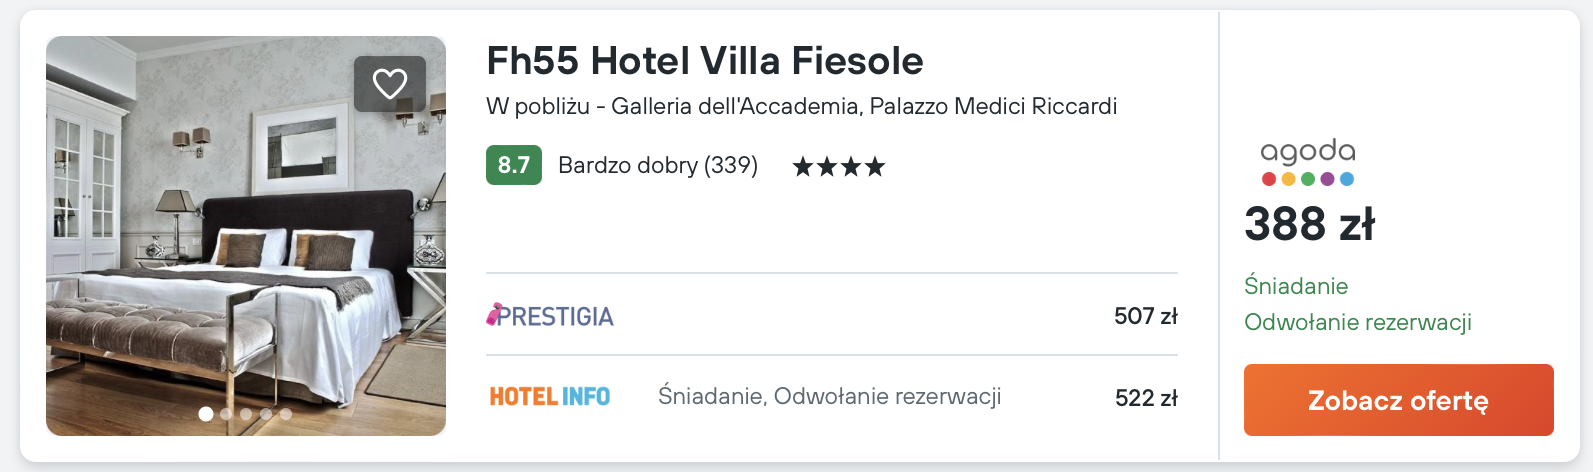The height and width of the screenshot is (472, 1593).
Task: Select the first photo carousel dot
Action: coord(206,414)
